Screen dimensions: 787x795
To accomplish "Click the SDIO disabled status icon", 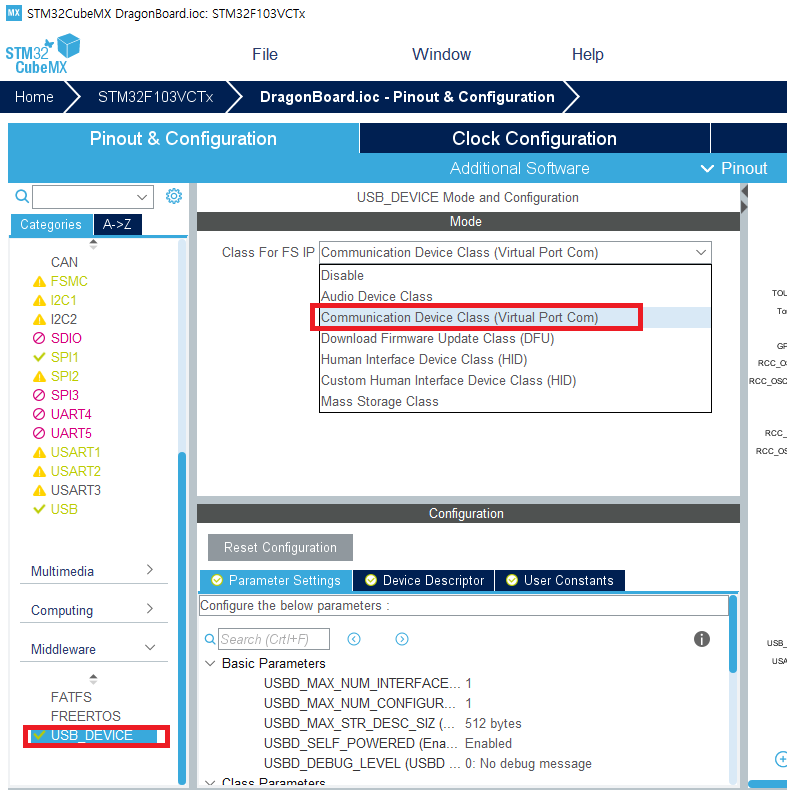I will point(39,338).
